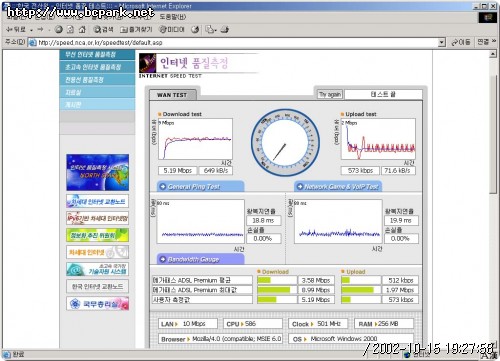The image size is (500, 361).
Task: Click the 649 kB/s download value
Action: (216, 170)
